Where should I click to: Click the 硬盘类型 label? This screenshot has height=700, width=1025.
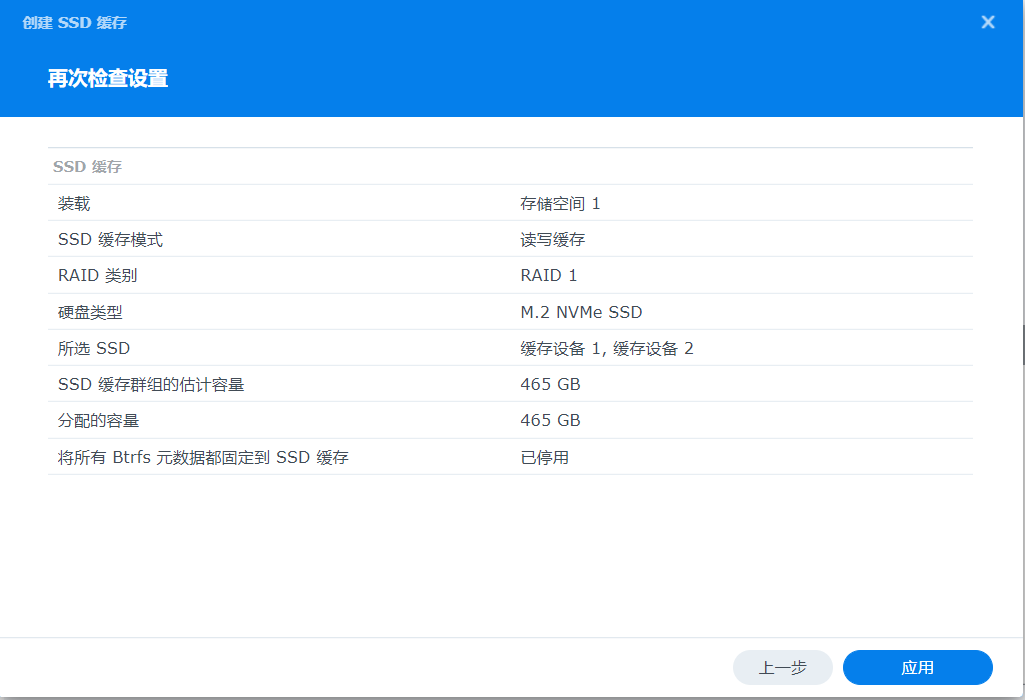90,312
